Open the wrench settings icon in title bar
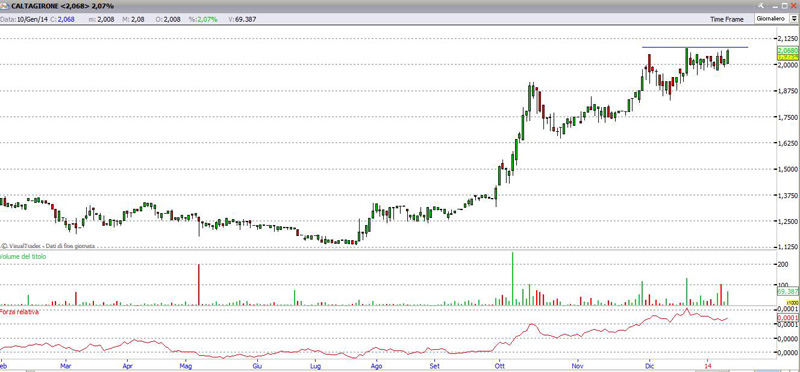Screen dimensions: 800x372 [x=762, y=6]
